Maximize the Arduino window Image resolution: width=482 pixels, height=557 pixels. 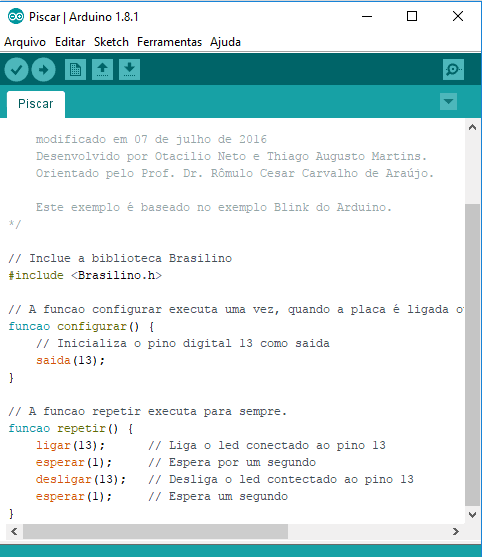click(412, 16)
